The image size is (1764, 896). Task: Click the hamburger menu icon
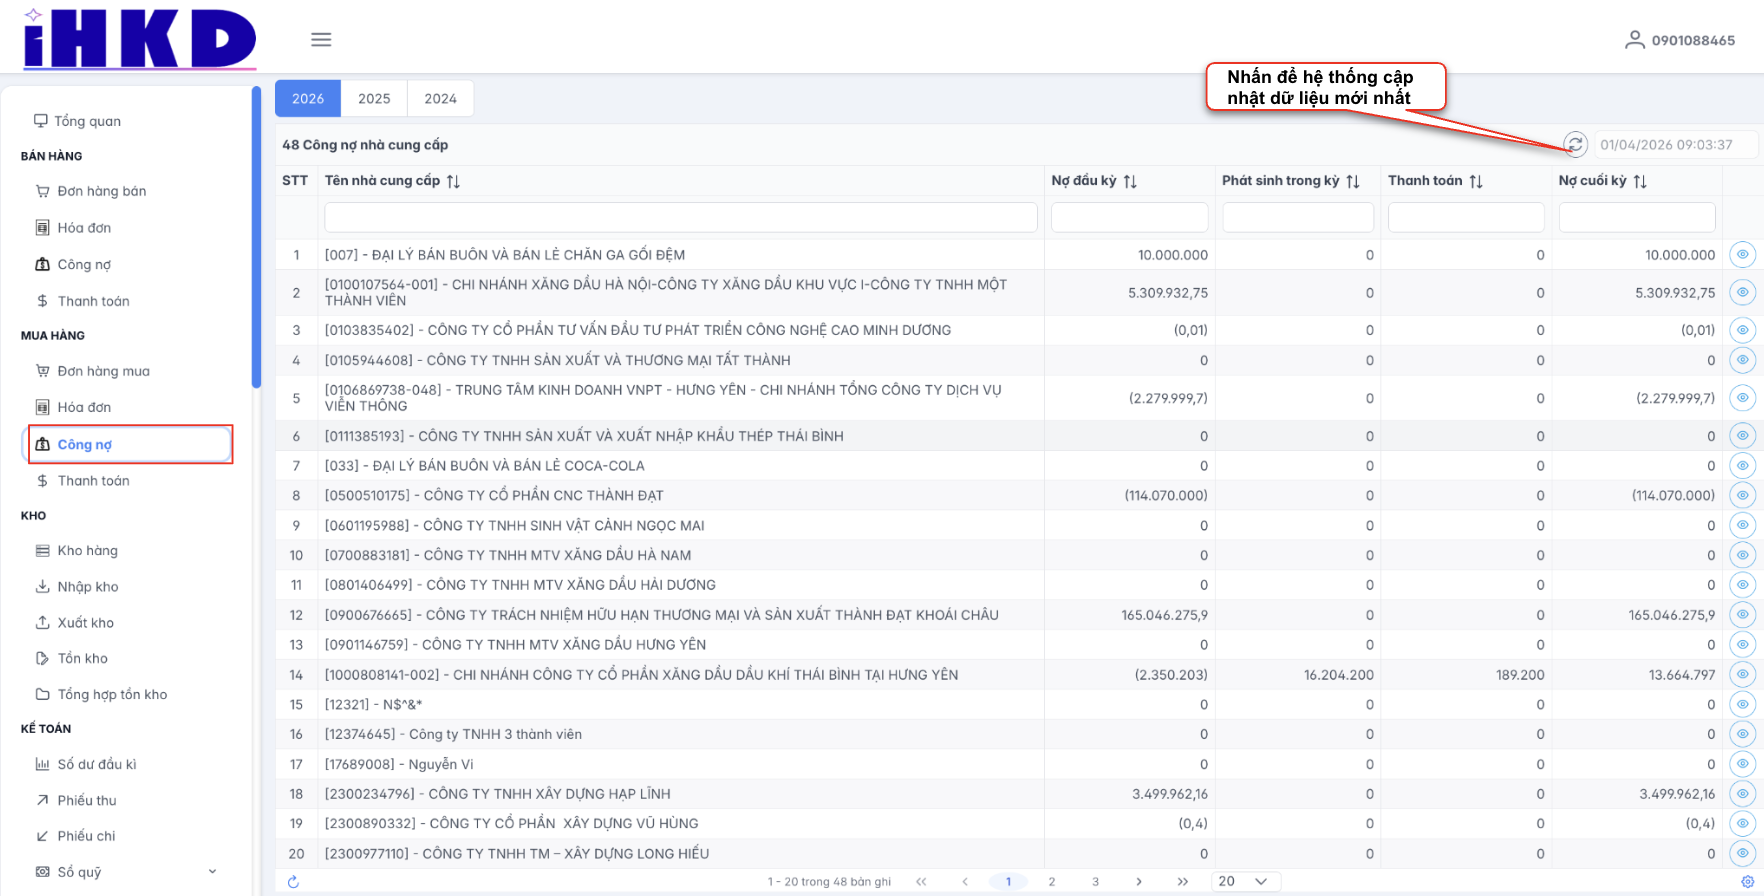[x=321, y=40]
